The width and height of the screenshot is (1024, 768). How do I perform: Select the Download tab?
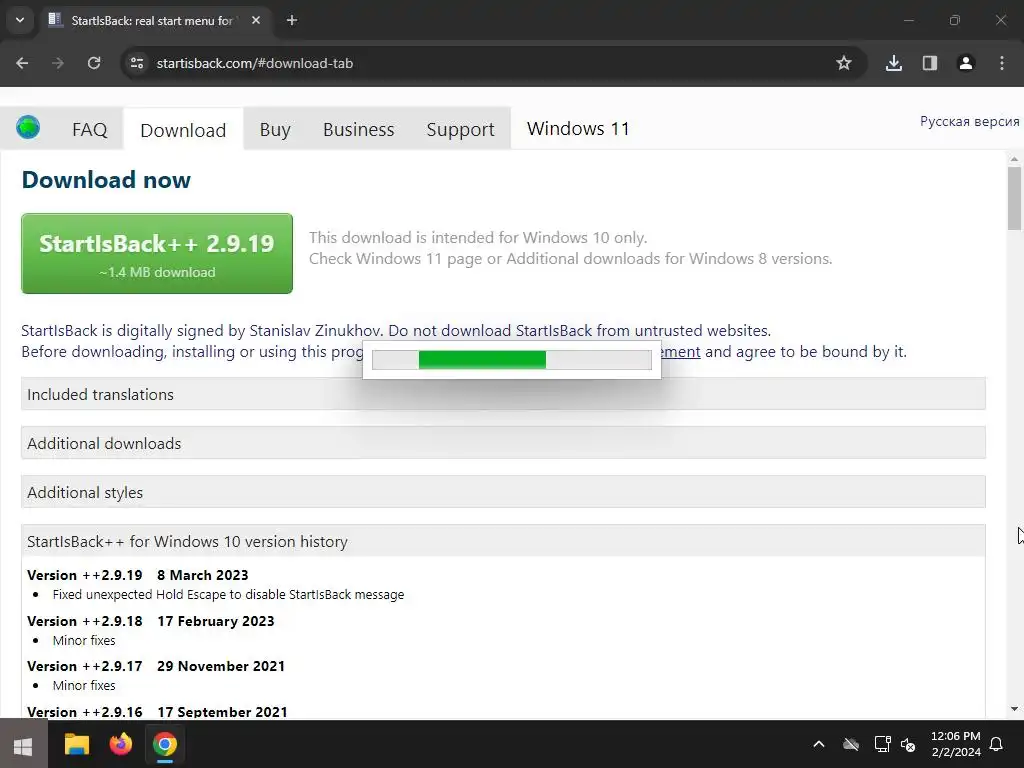tap(183, 130)
